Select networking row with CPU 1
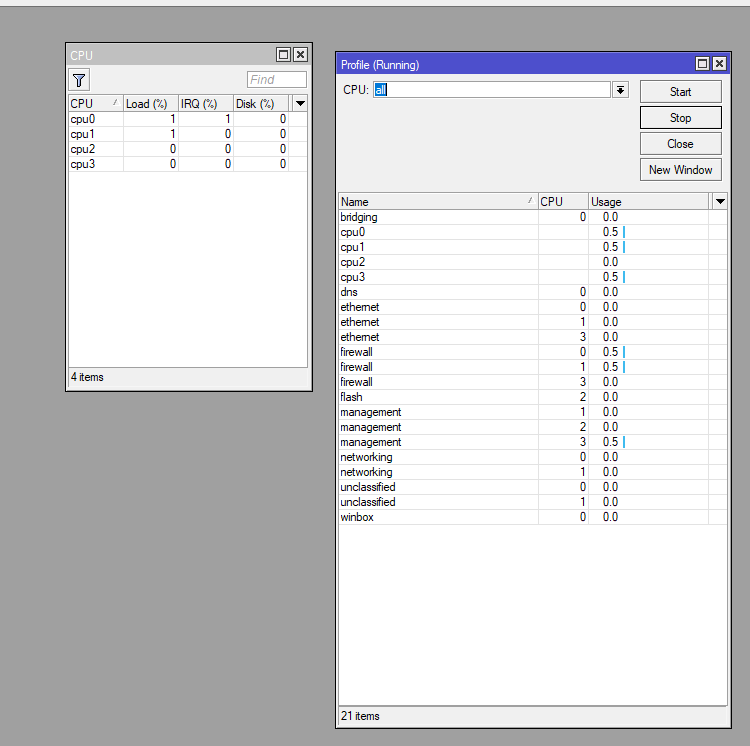This screenshot has width=750, height=746. point(533,472)
